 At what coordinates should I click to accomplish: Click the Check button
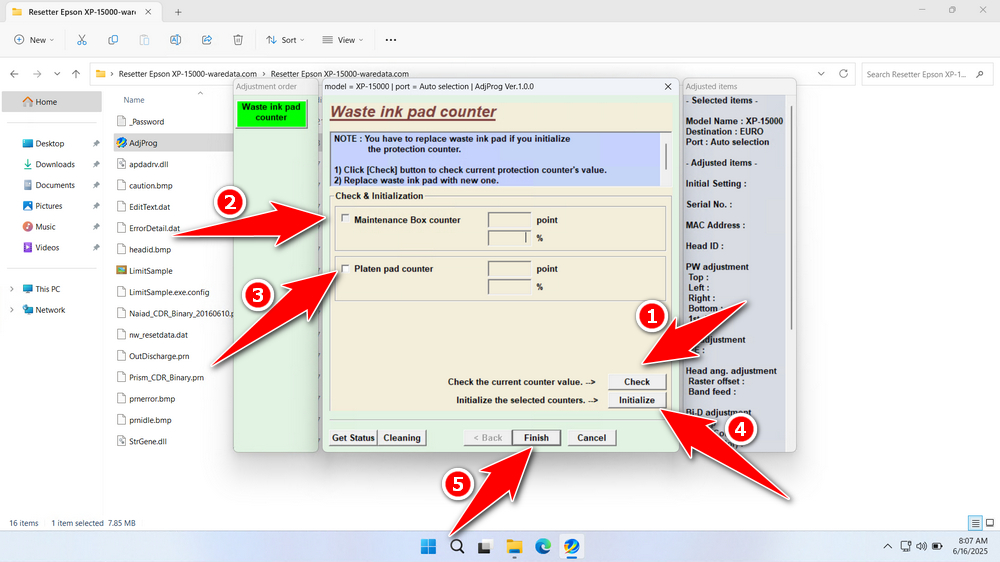636,381
